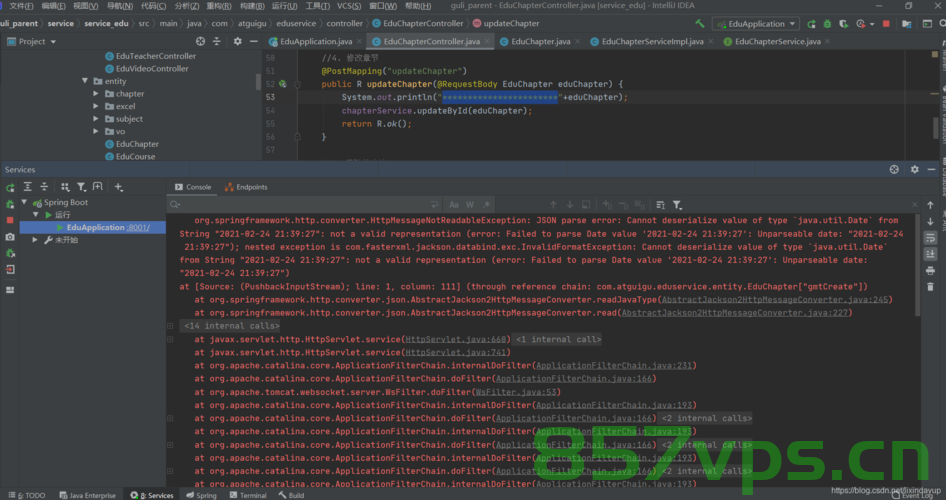Expand the 14 internal calls fold
The height and width of the screenshot is (500, 946).
click(x=170, y=326)
